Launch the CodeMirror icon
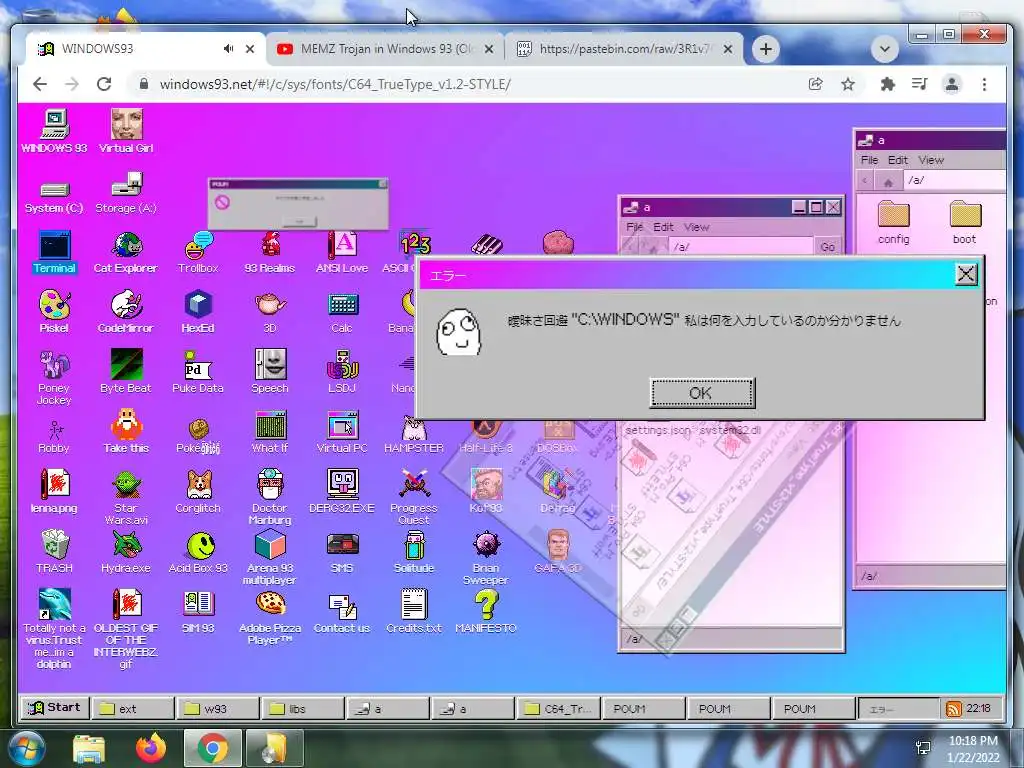Image resolution: width=1024 pixels, height=768 pixels. (x=126, y=312)
